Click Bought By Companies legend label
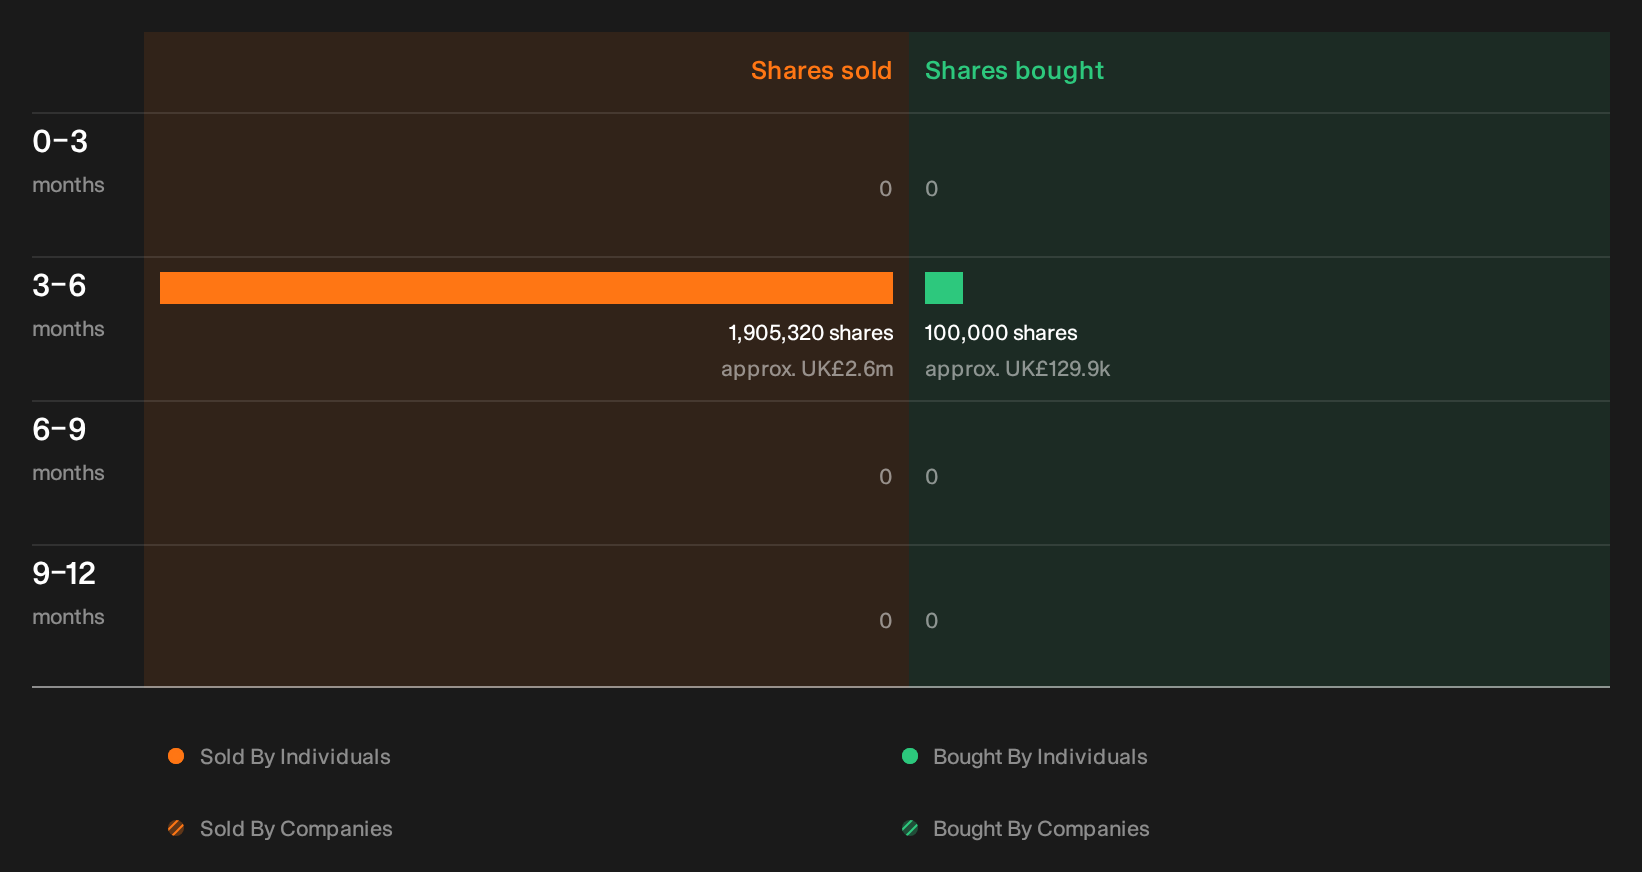 [x=1041, y=829]
